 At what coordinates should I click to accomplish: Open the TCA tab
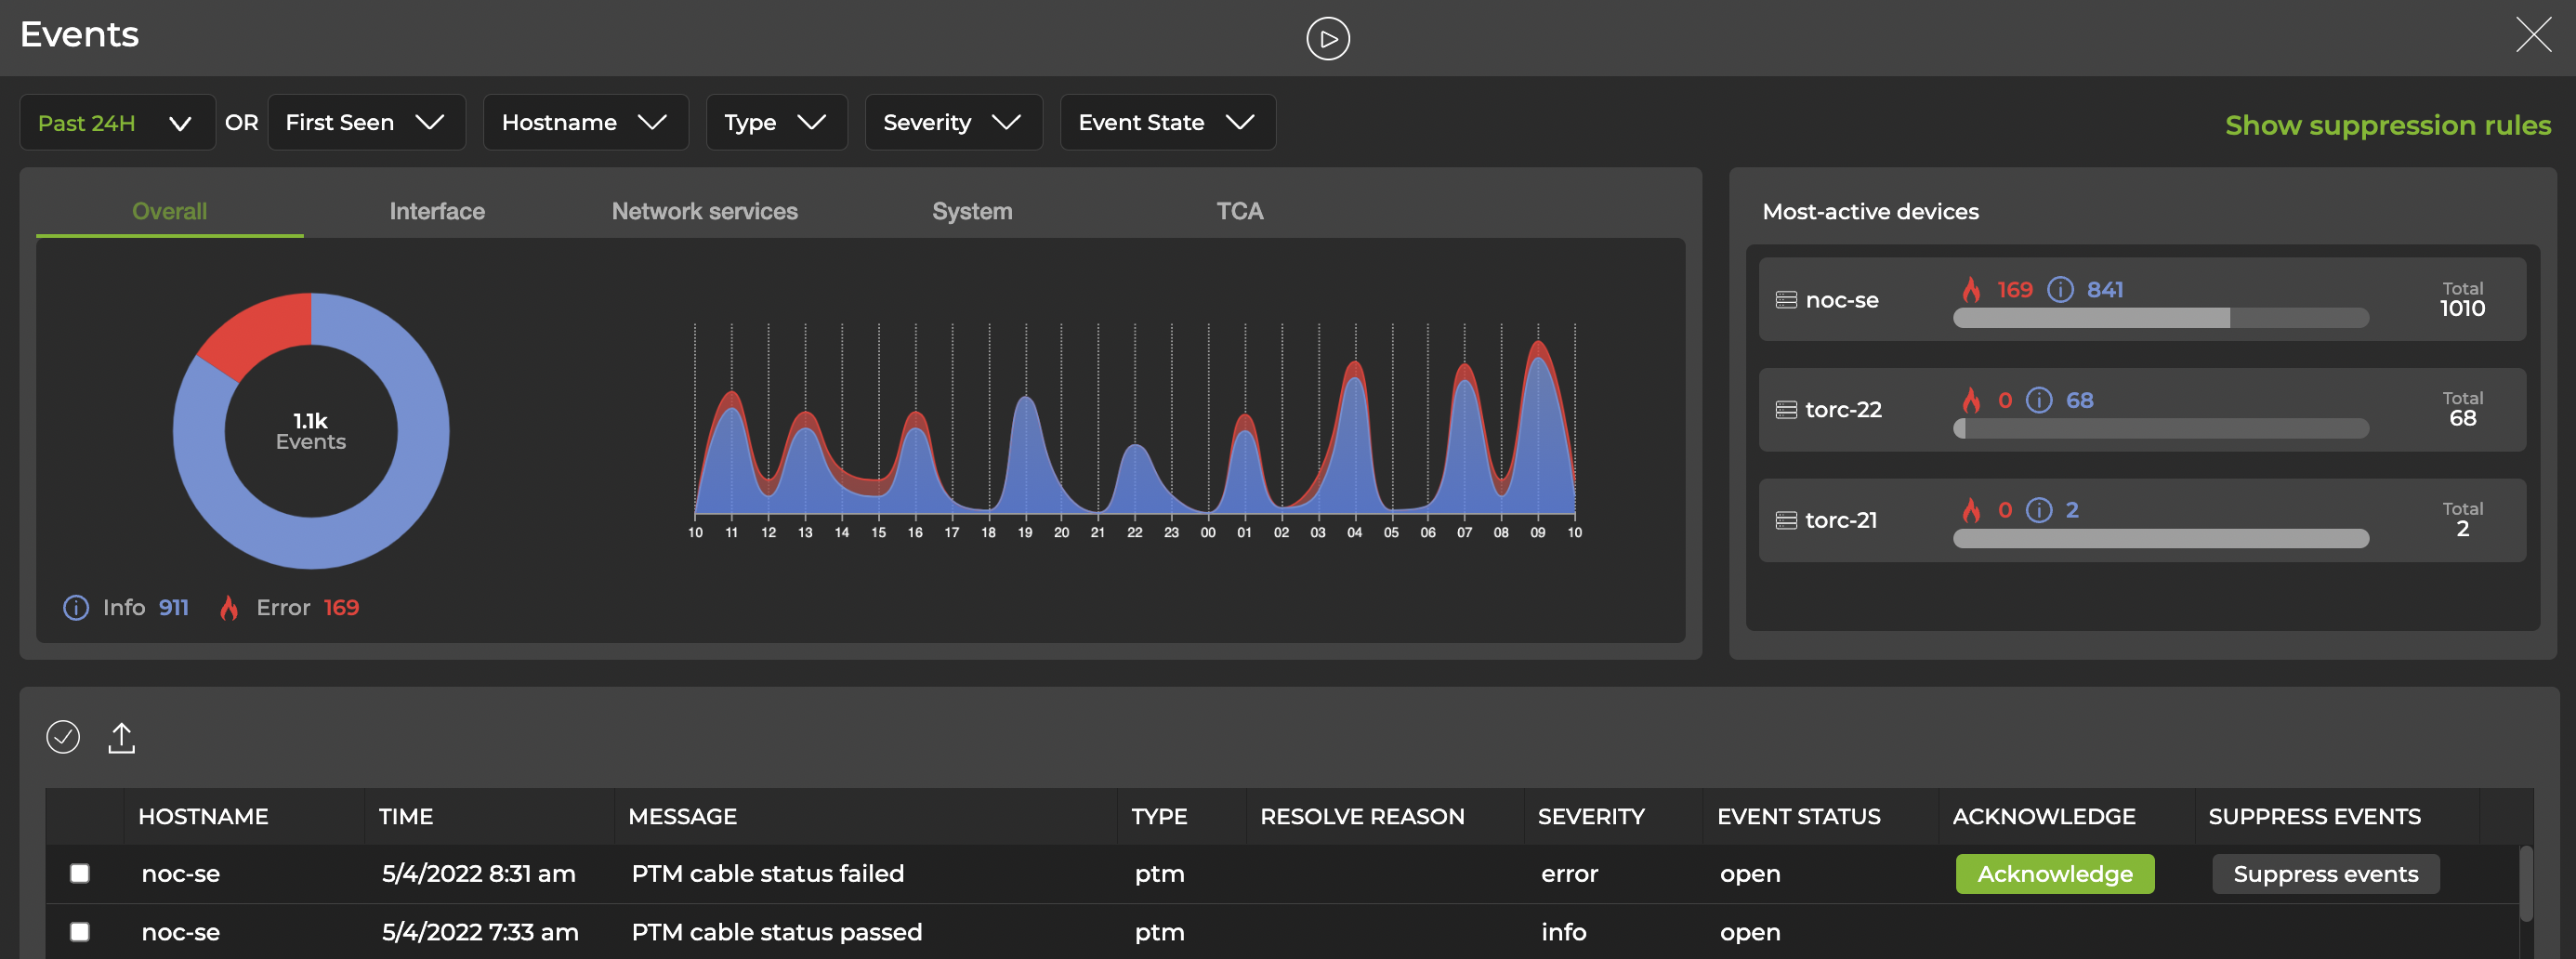pos(1239,211)
